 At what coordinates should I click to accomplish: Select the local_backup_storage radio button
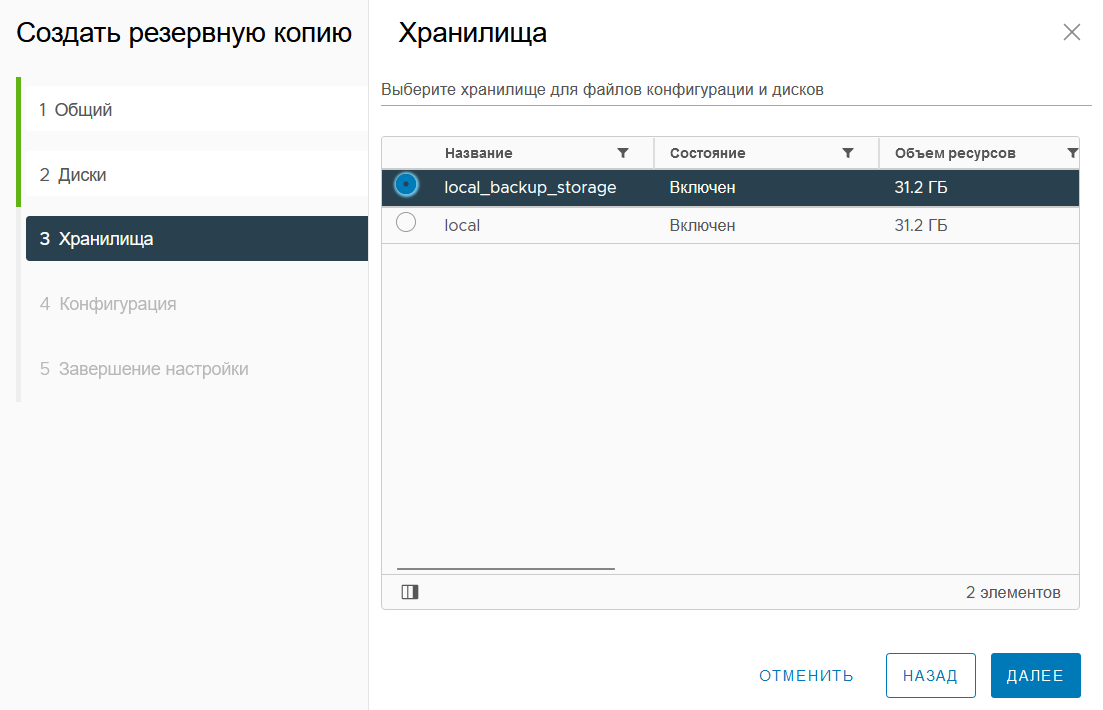pos(406,185)
